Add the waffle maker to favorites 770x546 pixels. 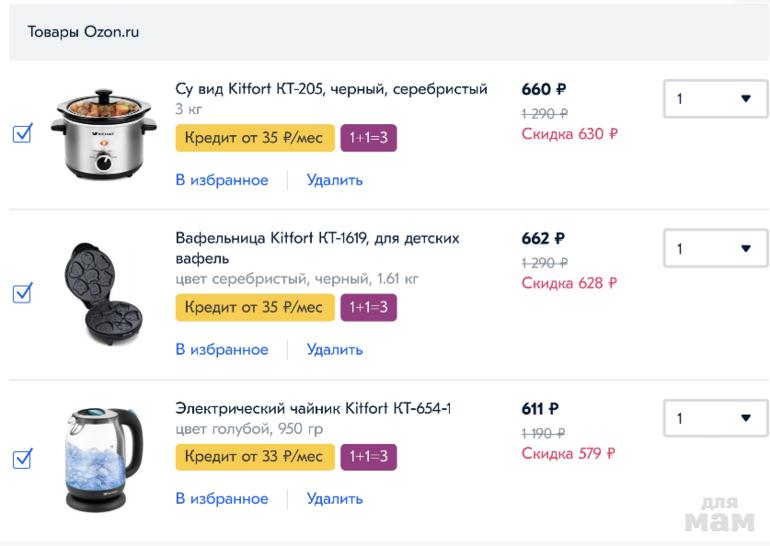(x=222, y=350)
